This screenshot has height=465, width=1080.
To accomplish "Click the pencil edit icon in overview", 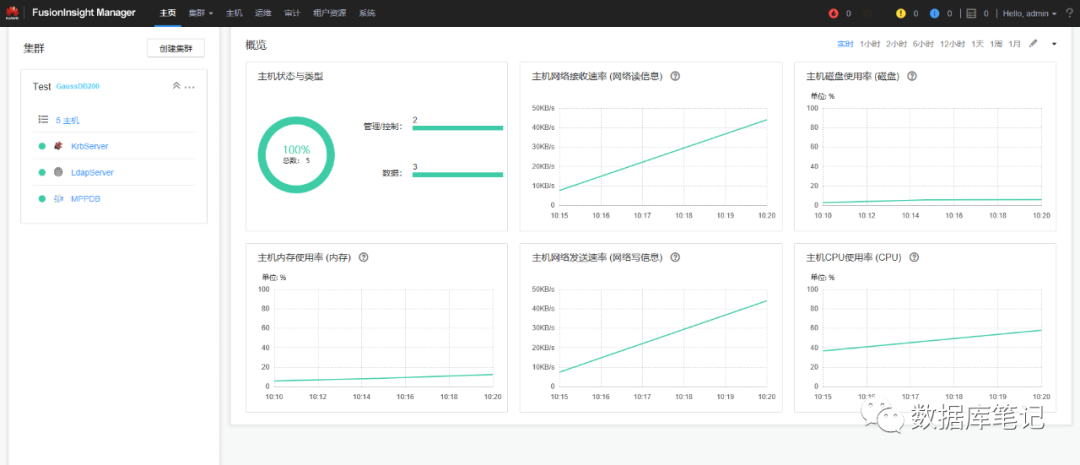I will (1033, 44).
